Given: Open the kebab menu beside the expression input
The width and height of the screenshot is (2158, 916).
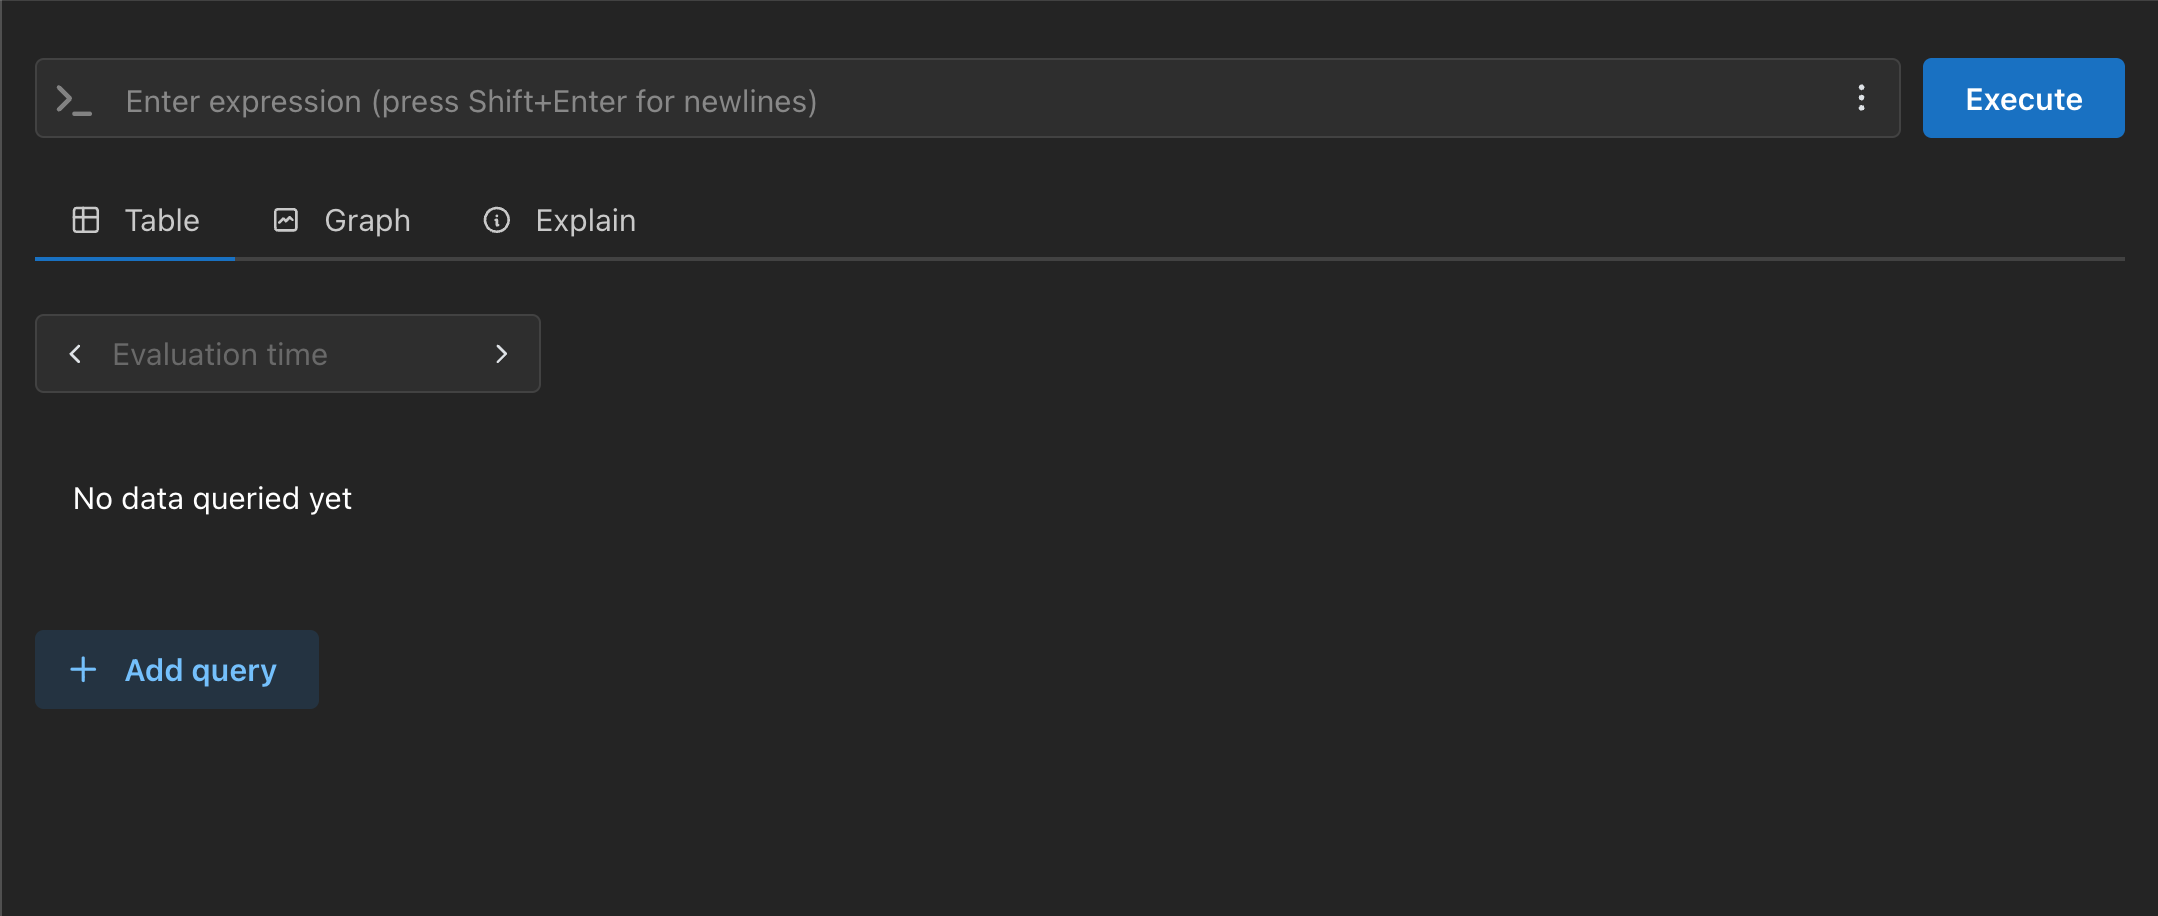Looking at the screenshot, I should tap(1861, 98).
